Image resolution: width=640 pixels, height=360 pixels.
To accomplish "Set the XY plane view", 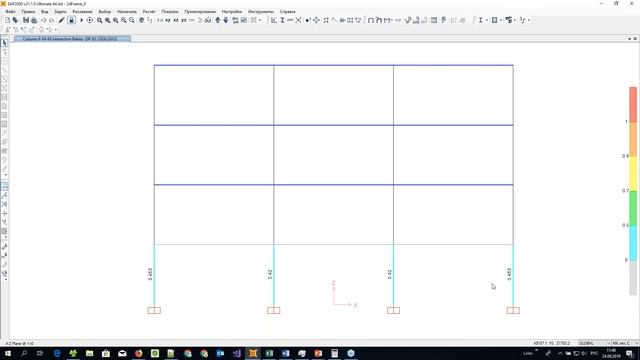I will [168, 20].
